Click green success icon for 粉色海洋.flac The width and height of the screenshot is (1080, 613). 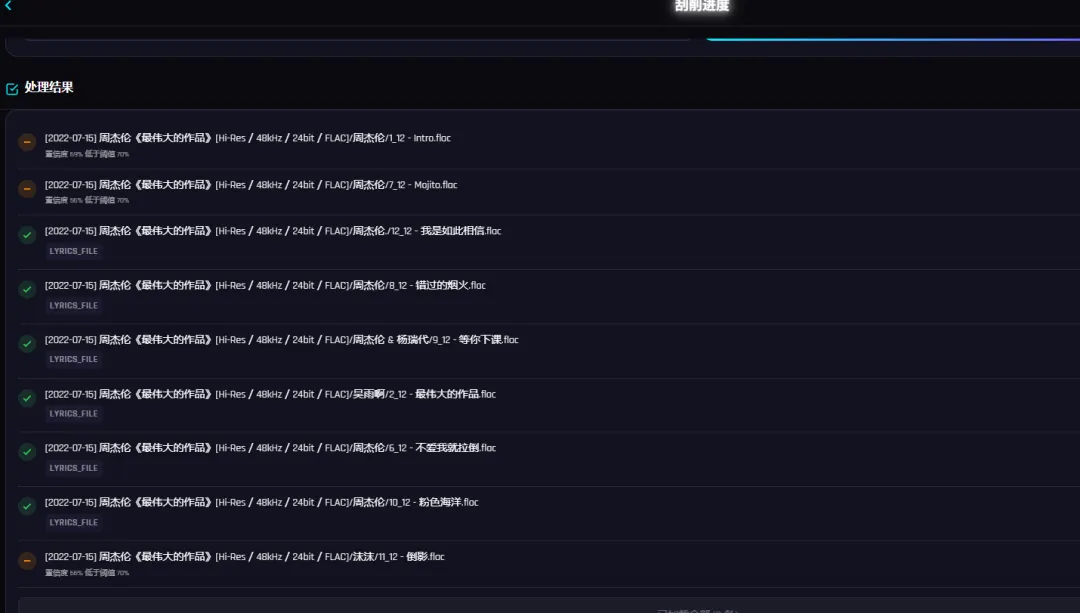point(27,506)
